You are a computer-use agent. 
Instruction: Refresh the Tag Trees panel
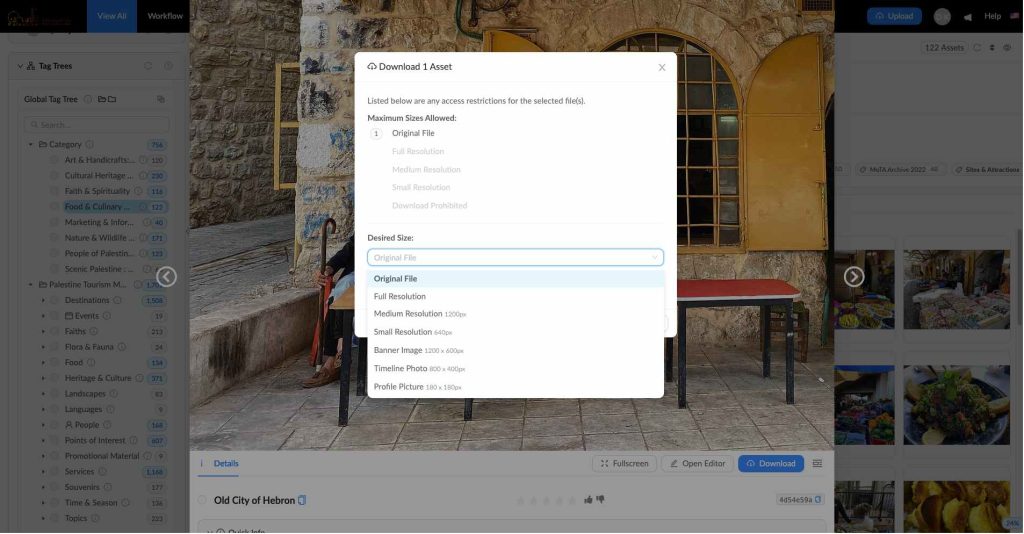point(148,66)
